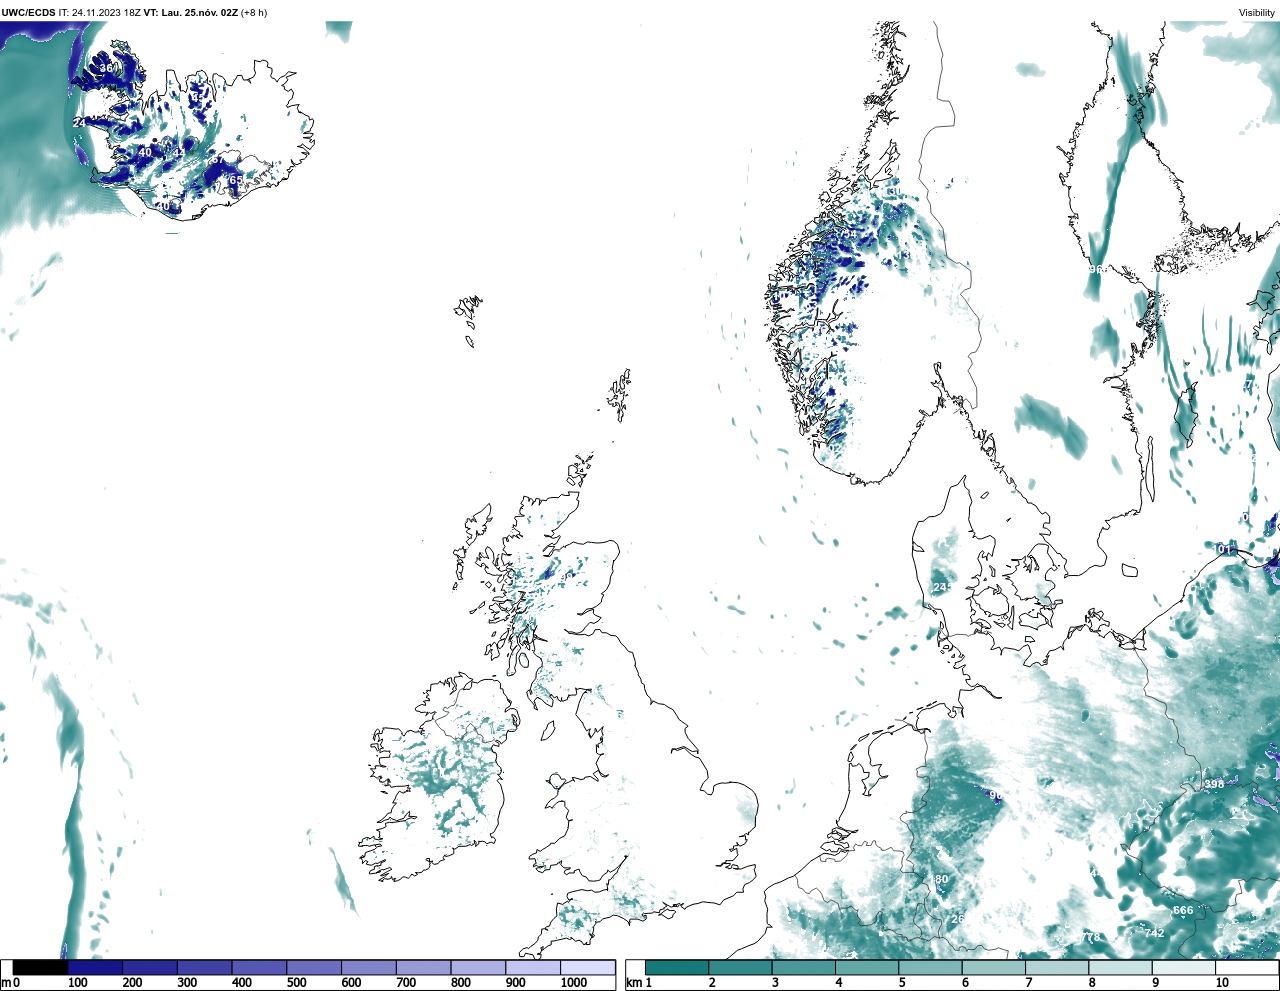Click the '10' tick label on the km legend
Viewport: 1280px width, 991px height.
1222,983
